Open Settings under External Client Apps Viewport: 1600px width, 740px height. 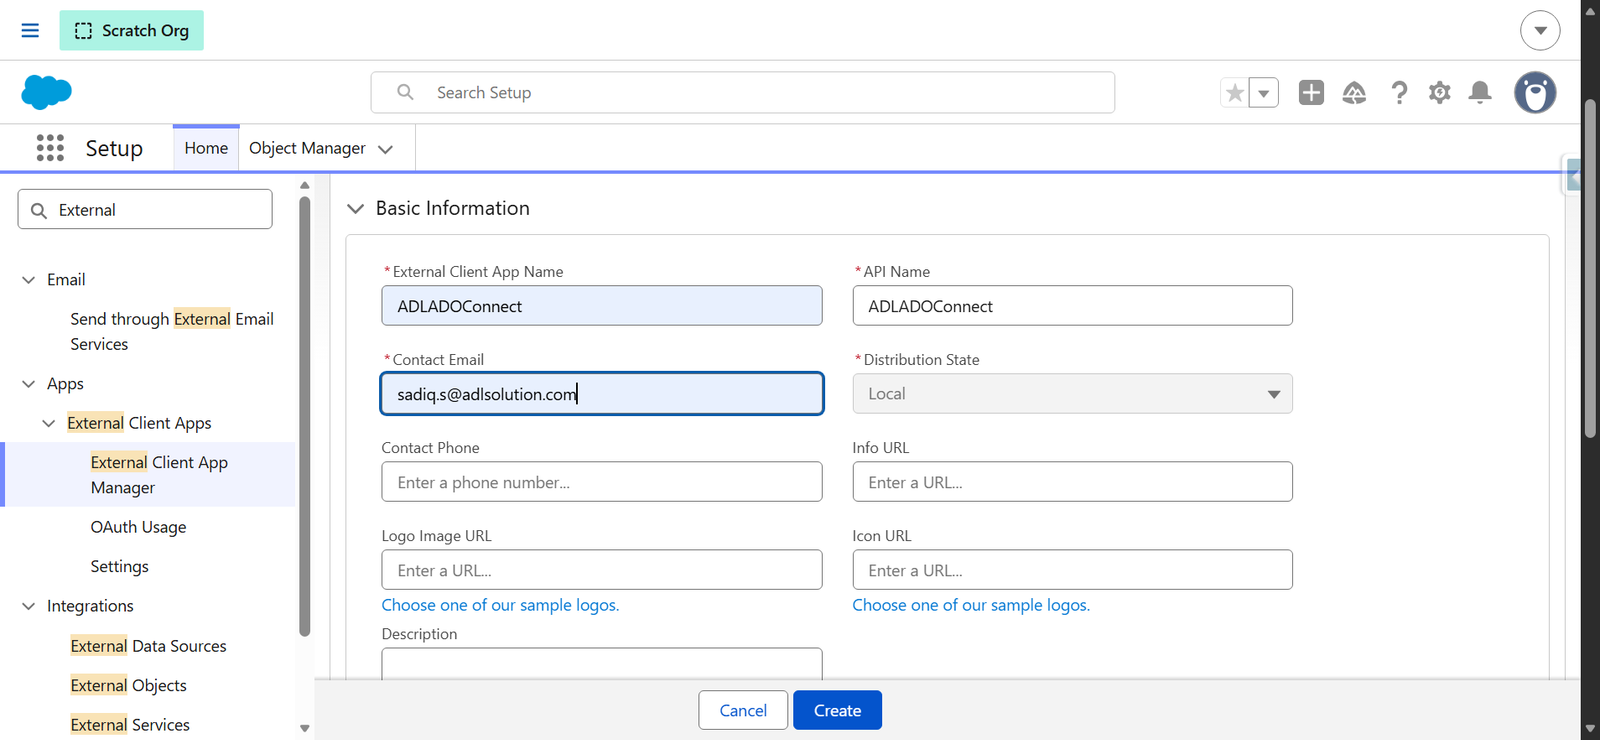[119, 566]
